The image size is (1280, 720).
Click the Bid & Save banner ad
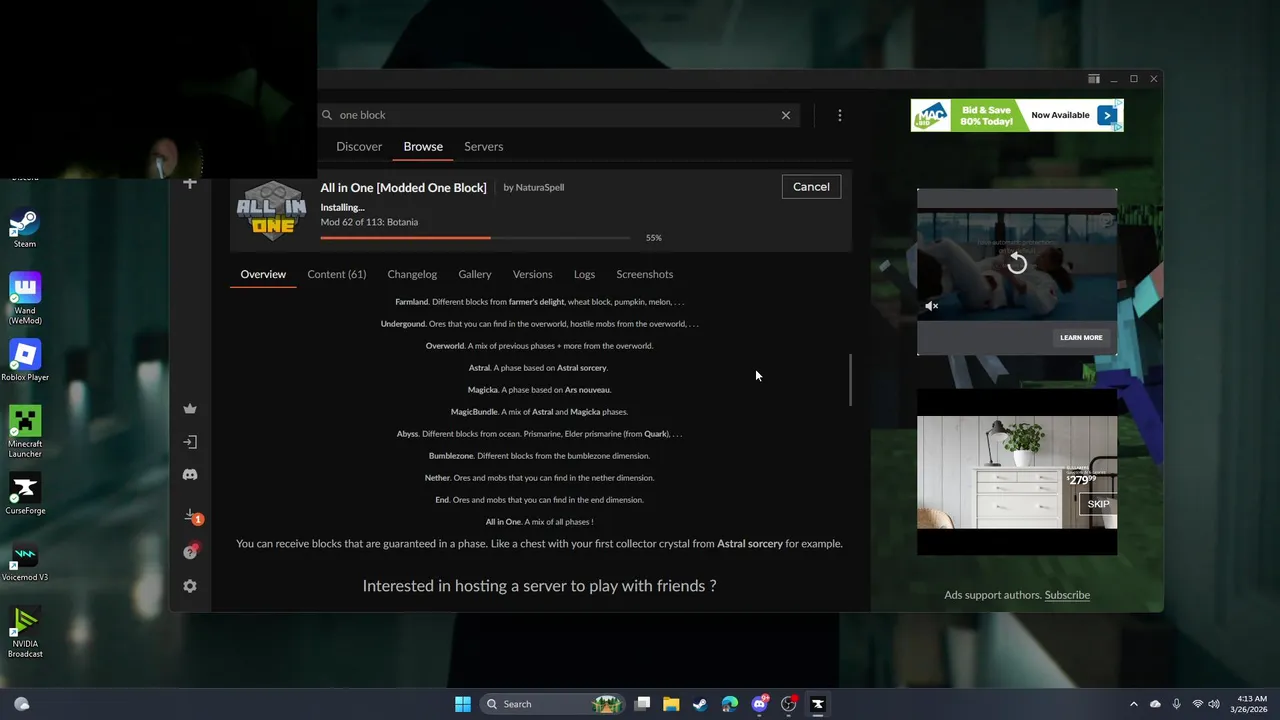coord(1017,115)
